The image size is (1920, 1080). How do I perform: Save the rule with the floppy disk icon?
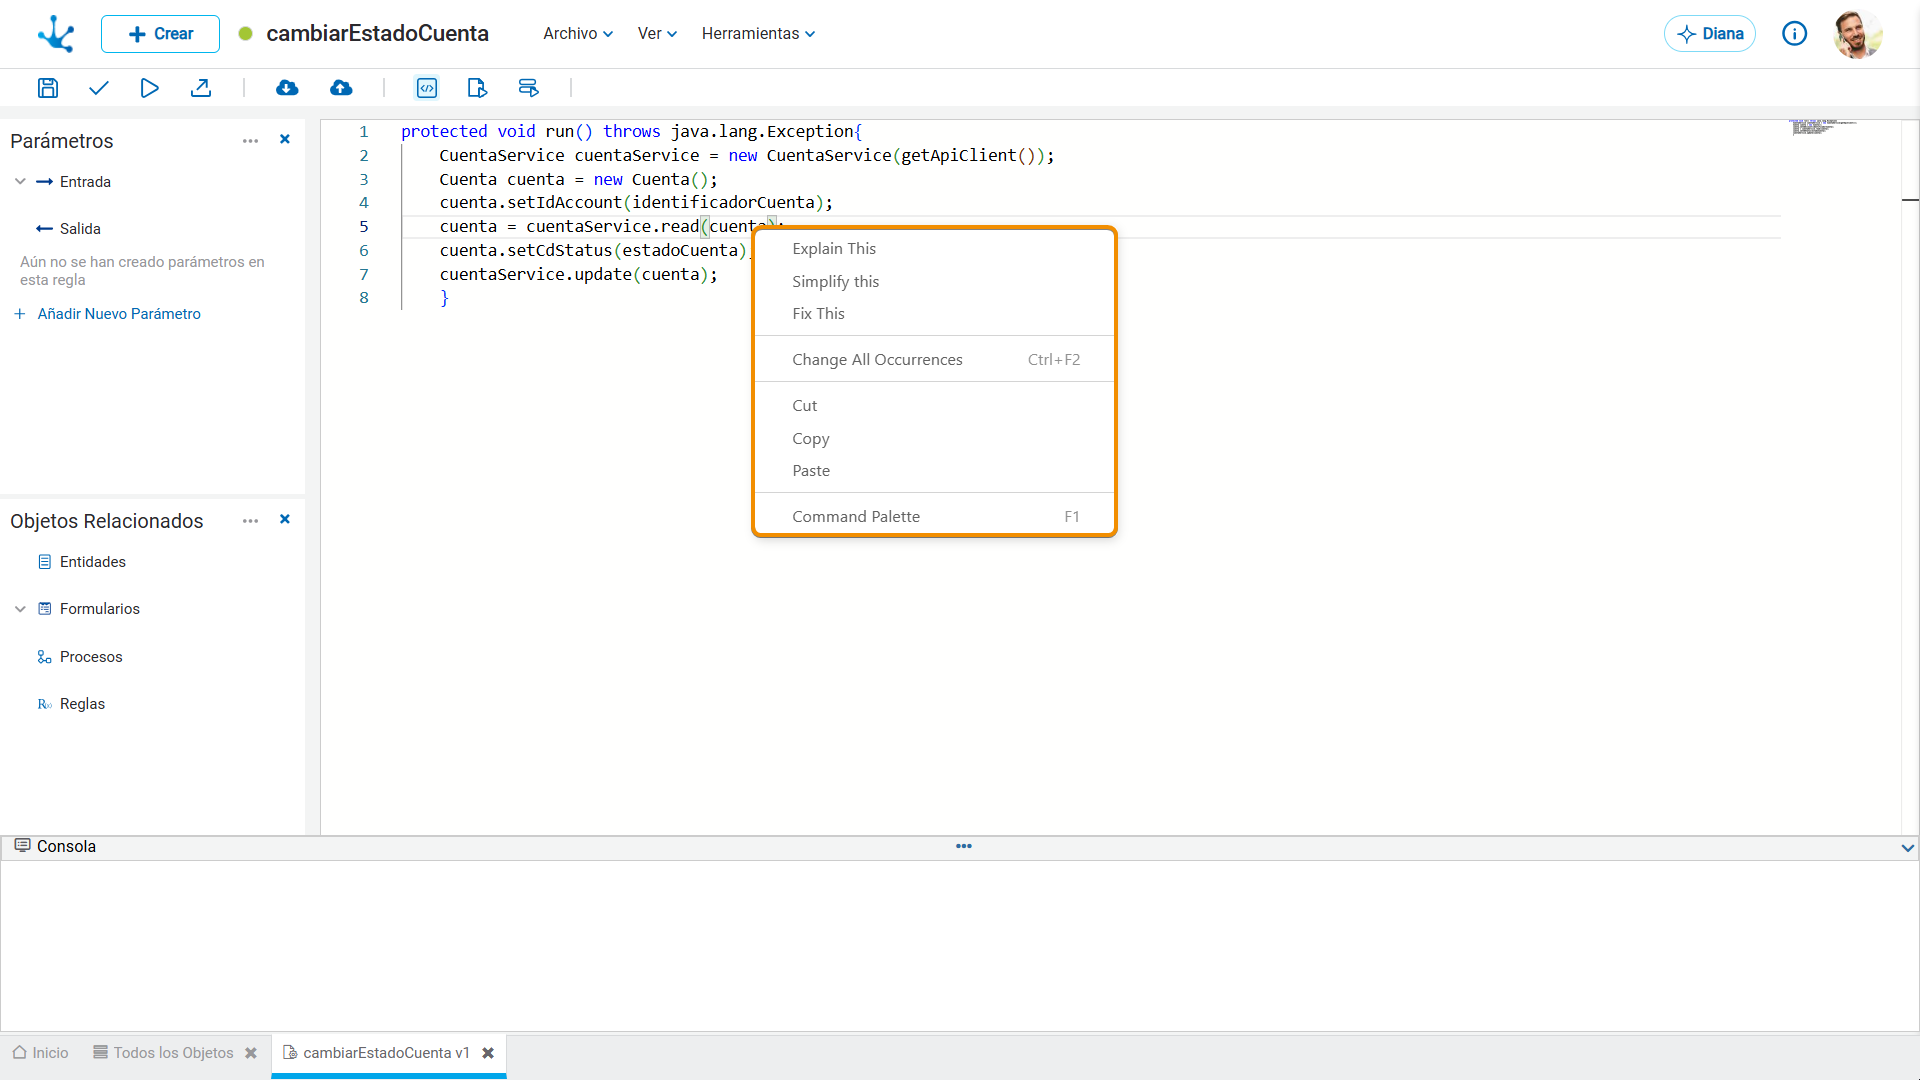point(48,88)
